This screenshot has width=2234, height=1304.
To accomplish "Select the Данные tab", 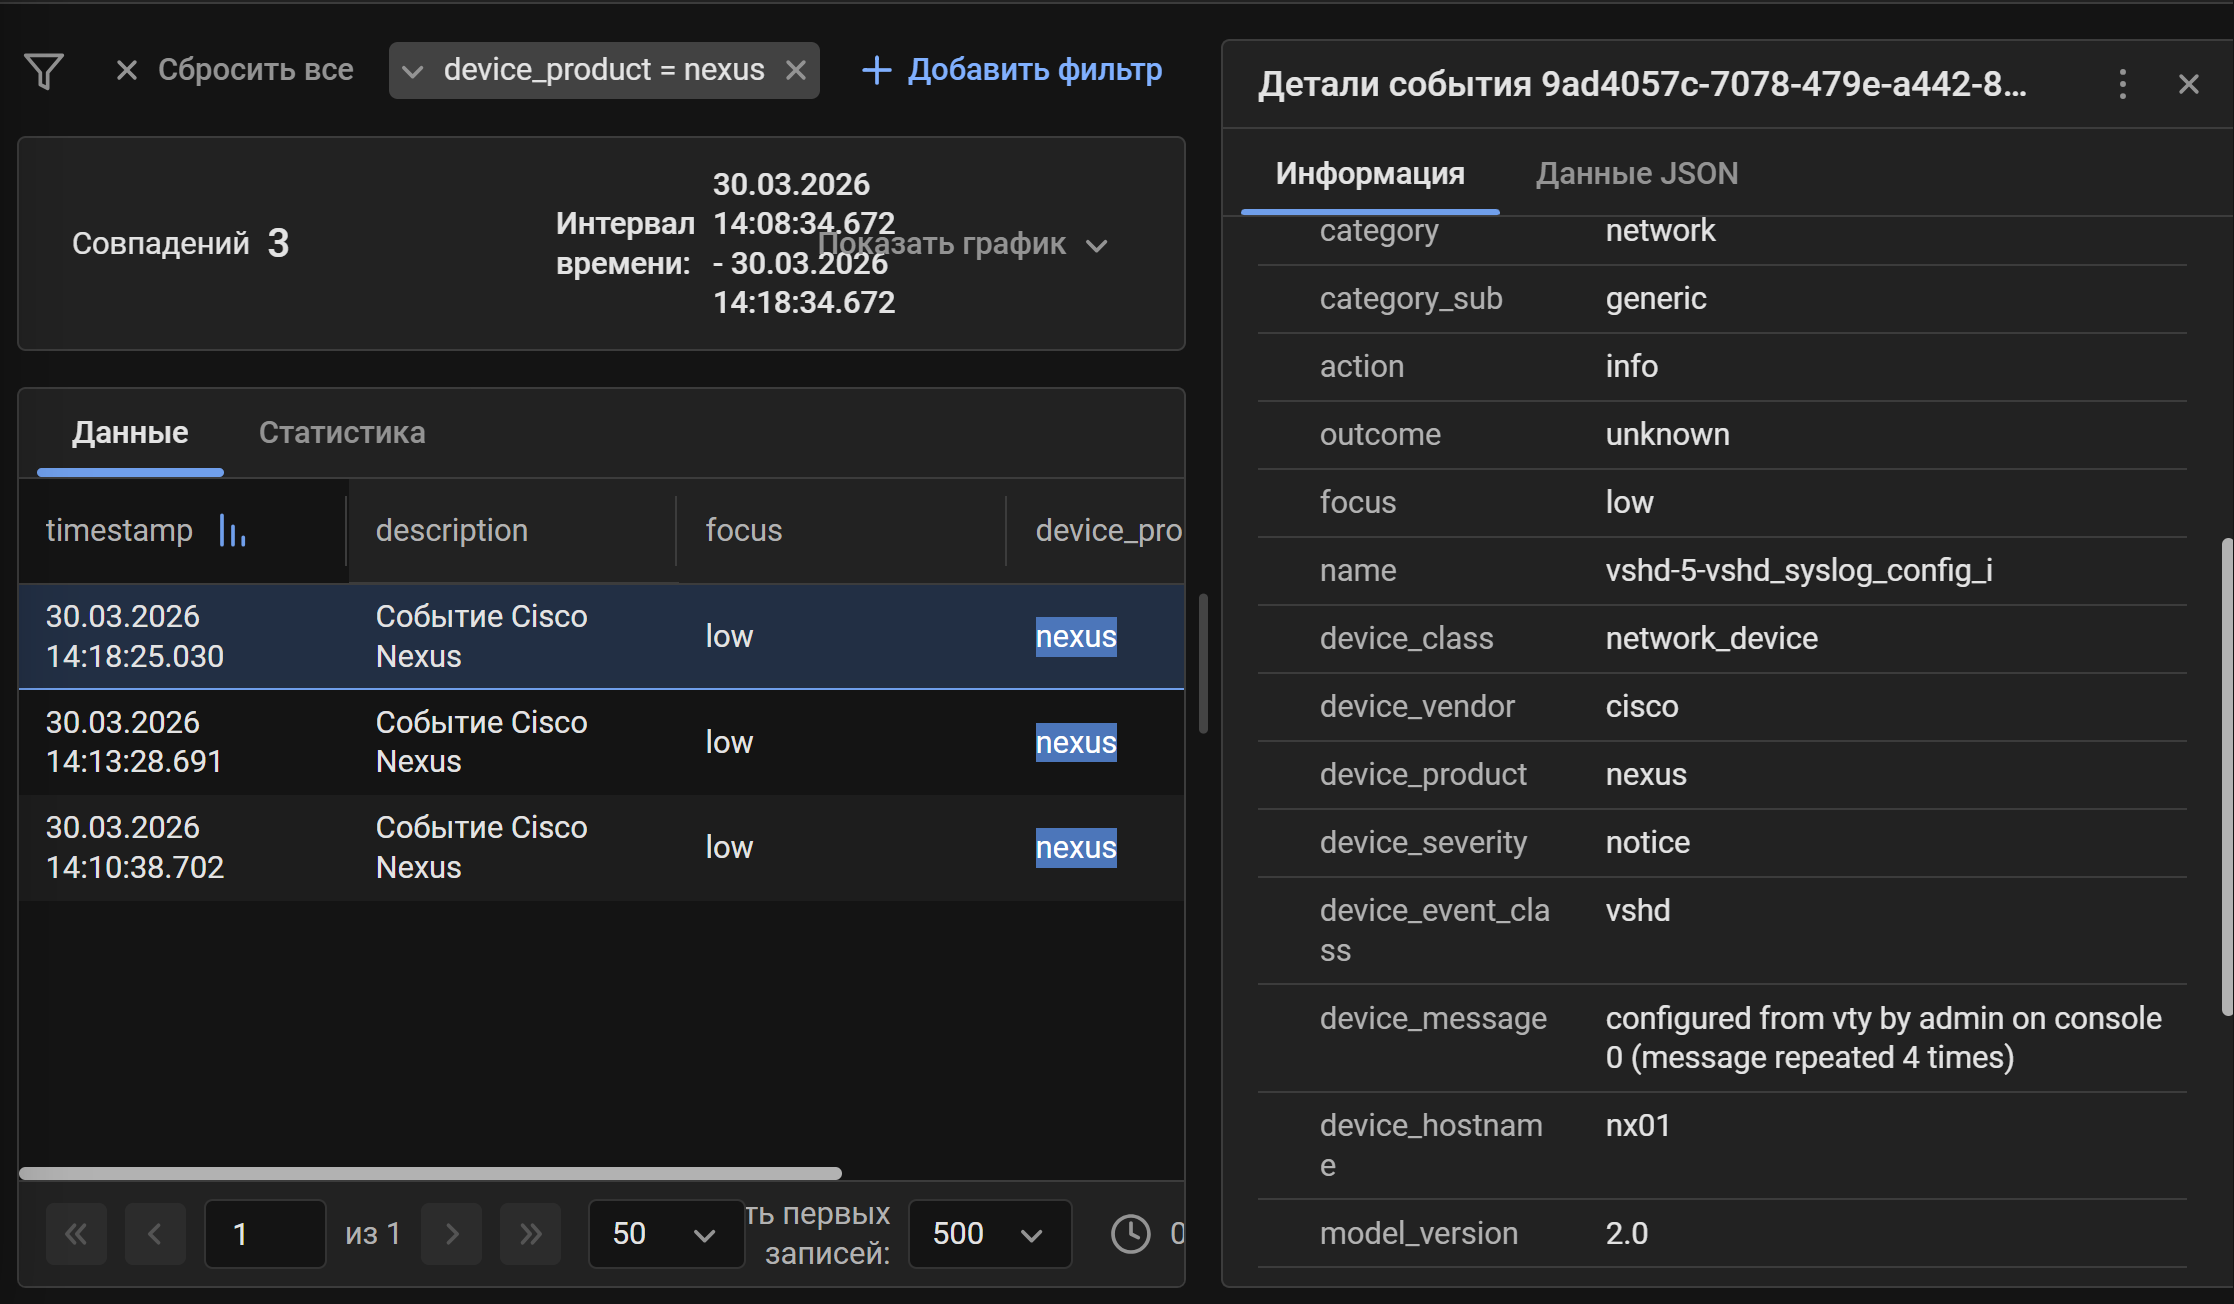I will pos(130,432).
